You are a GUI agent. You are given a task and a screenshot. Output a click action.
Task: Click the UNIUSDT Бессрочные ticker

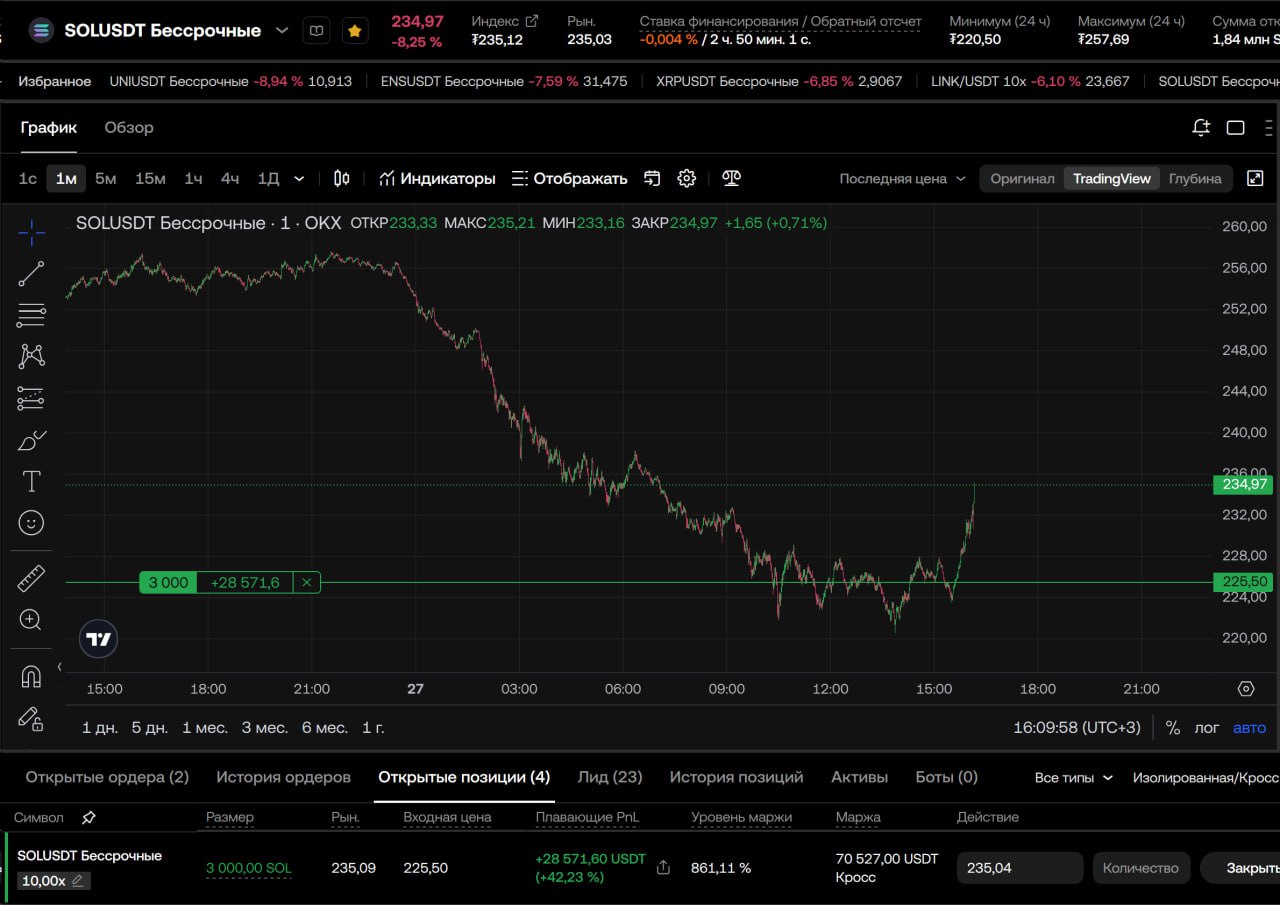(x=230, y=81)
